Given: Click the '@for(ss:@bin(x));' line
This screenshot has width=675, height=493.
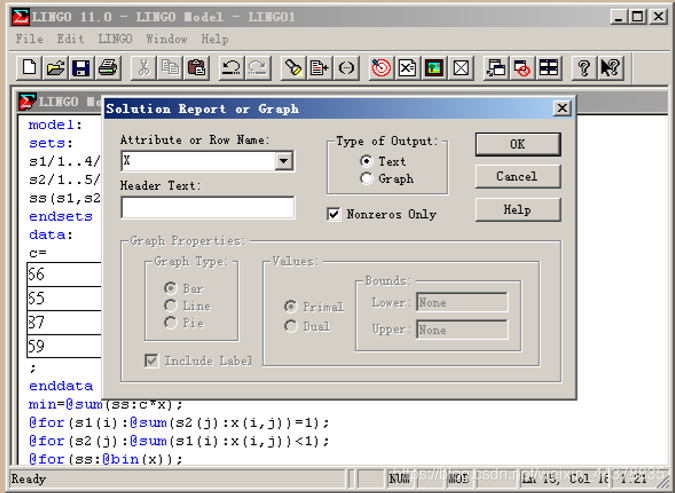Looking at the screenshot, I should 106,459.
